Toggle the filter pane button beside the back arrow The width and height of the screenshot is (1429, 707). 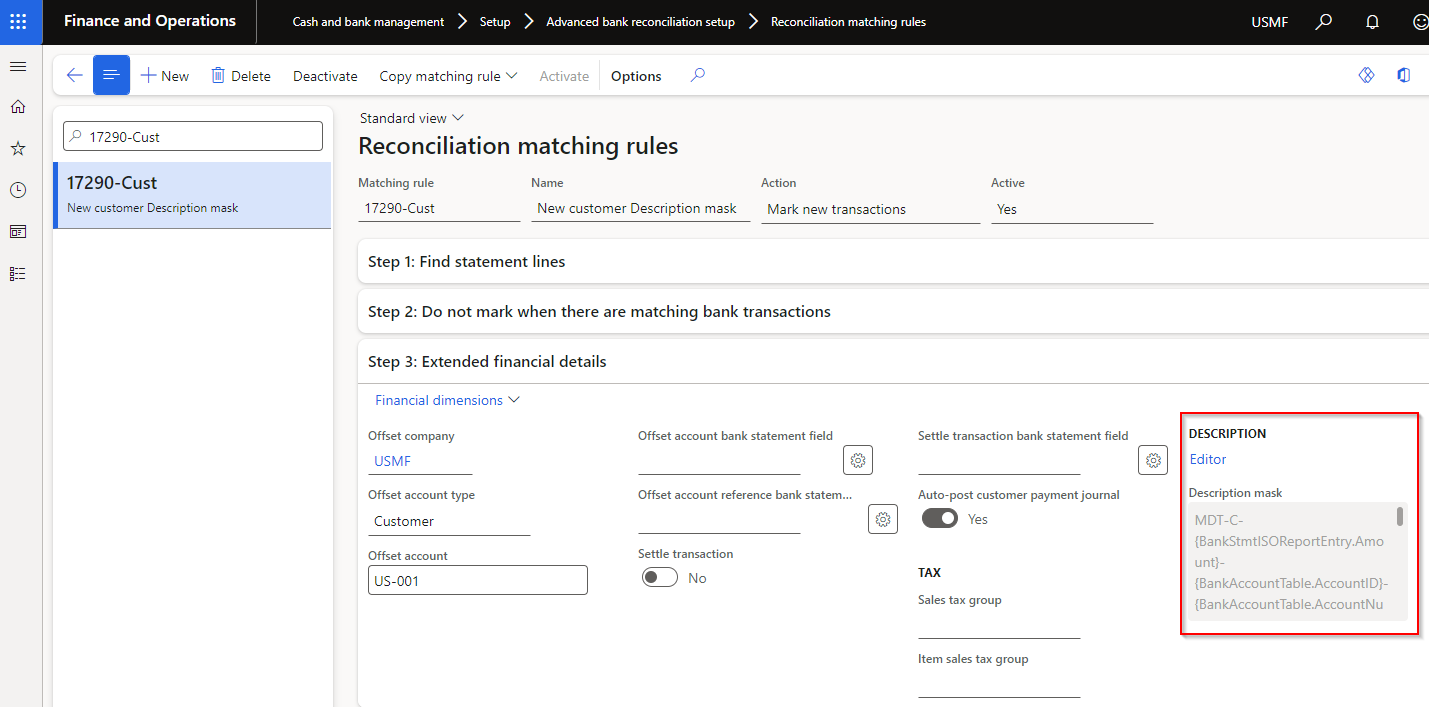point(111,75)
